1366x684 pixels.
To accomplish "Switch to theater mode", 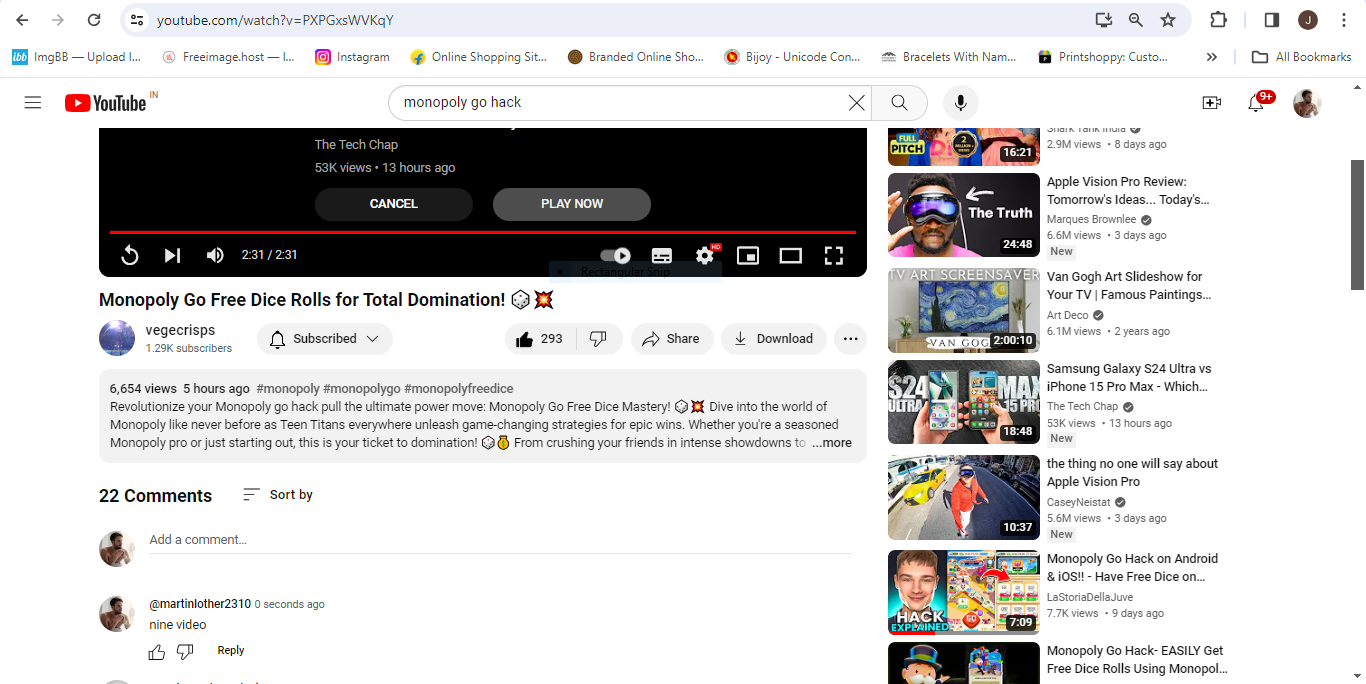I will pyautogui.click(x=791, y=255).
